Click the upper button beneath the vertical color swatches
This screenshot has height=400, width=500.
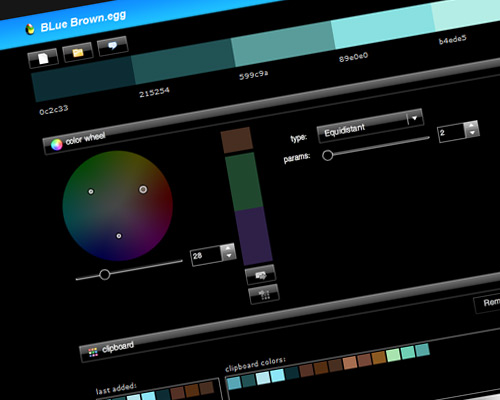click(261, 275)
